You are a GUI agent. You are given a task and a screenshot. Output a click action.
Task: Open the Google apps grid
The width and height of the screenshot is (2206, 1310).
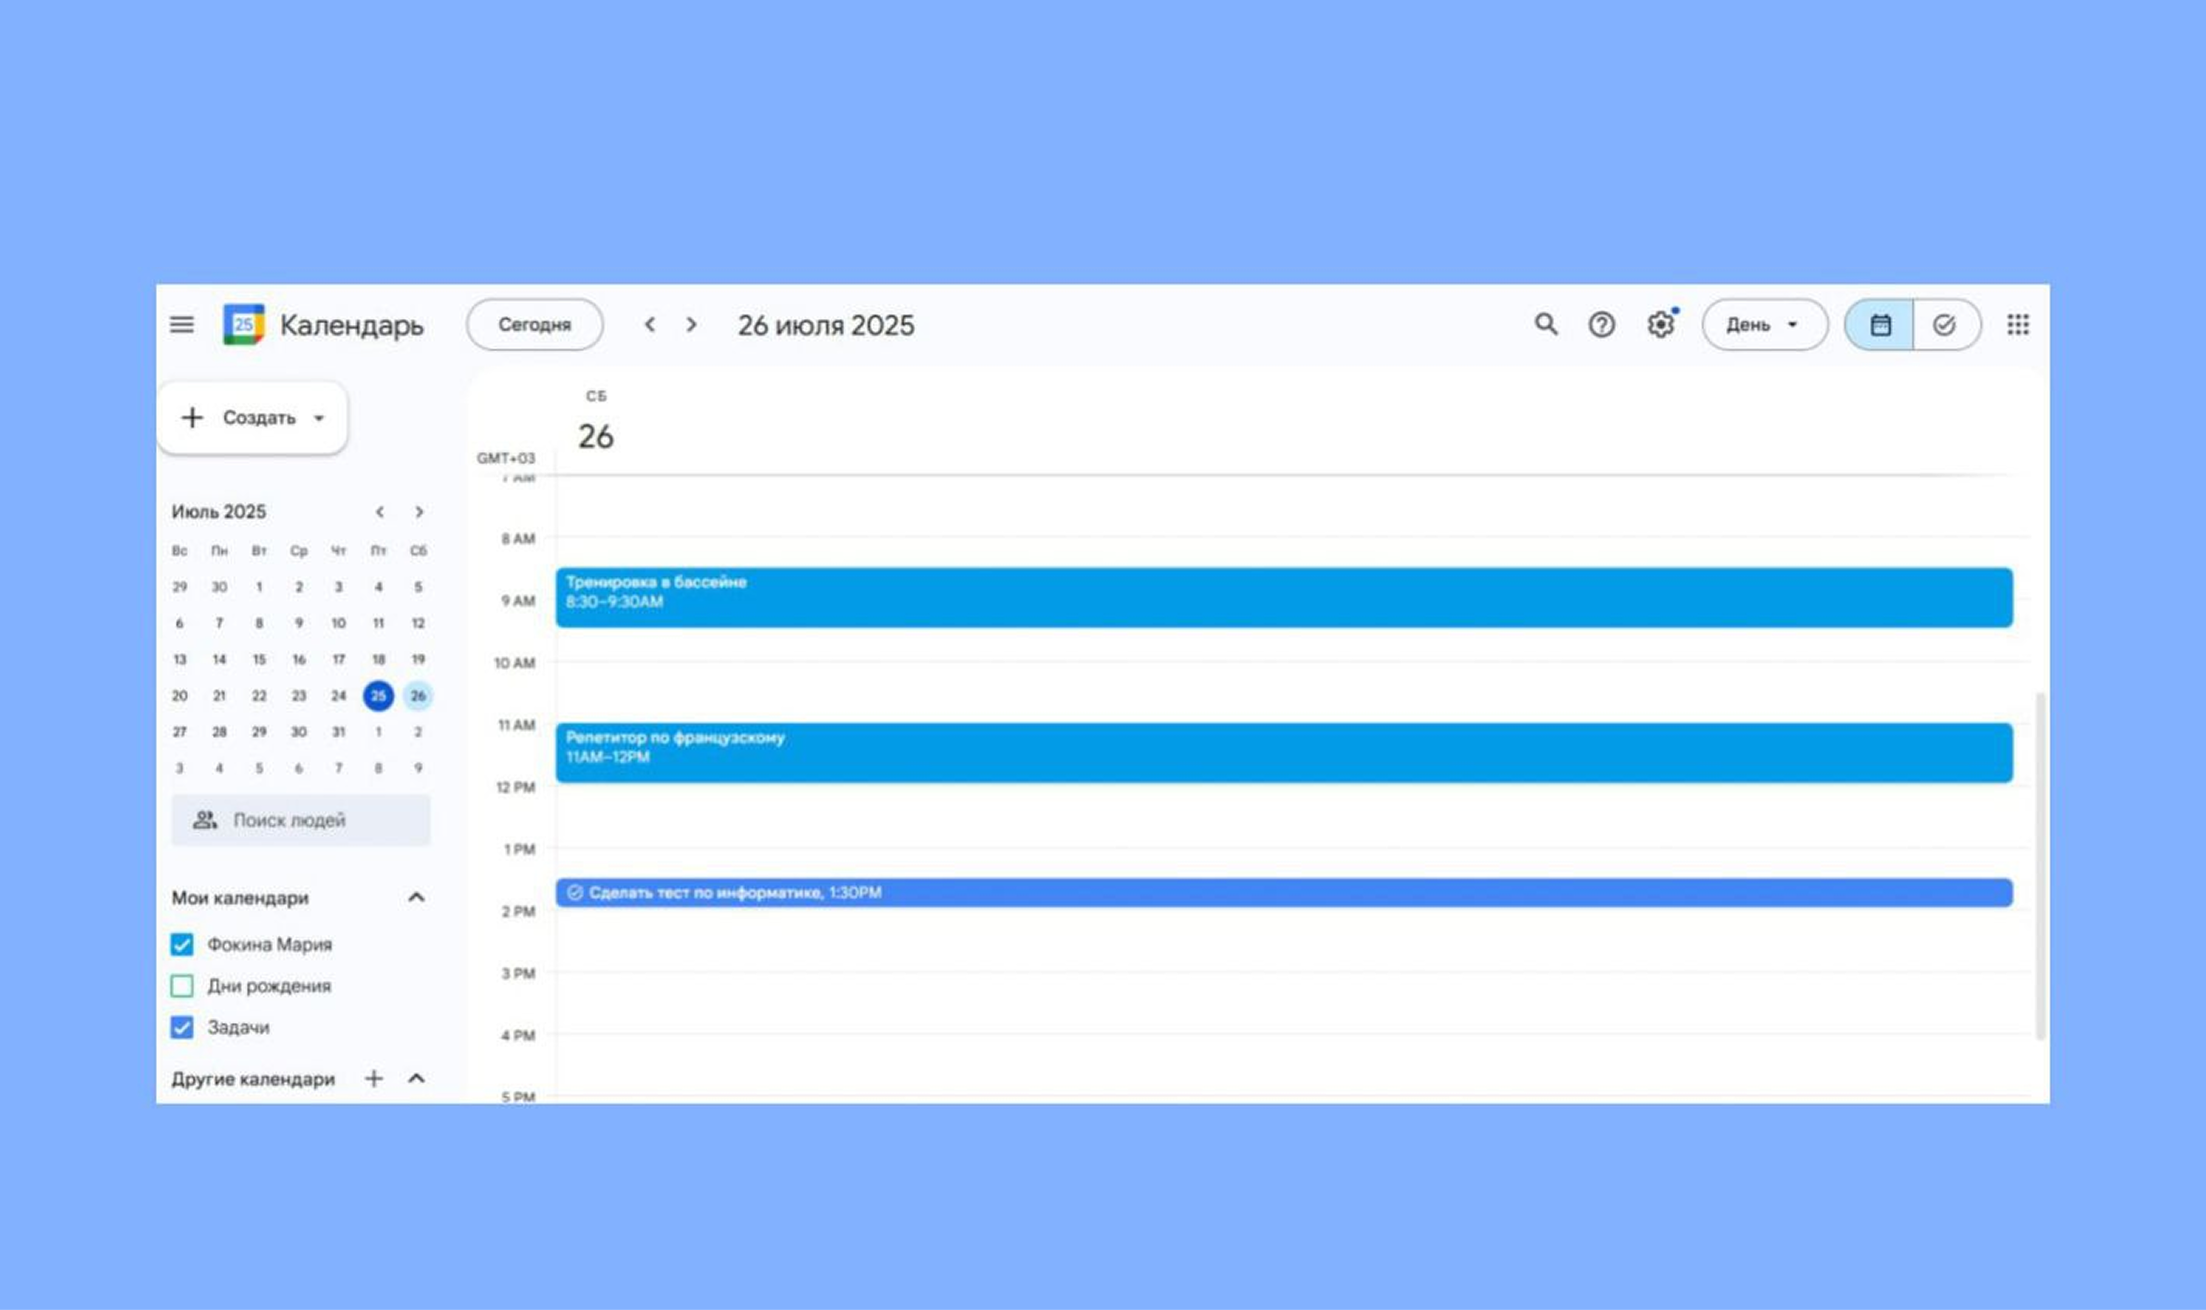[2019, 324]
